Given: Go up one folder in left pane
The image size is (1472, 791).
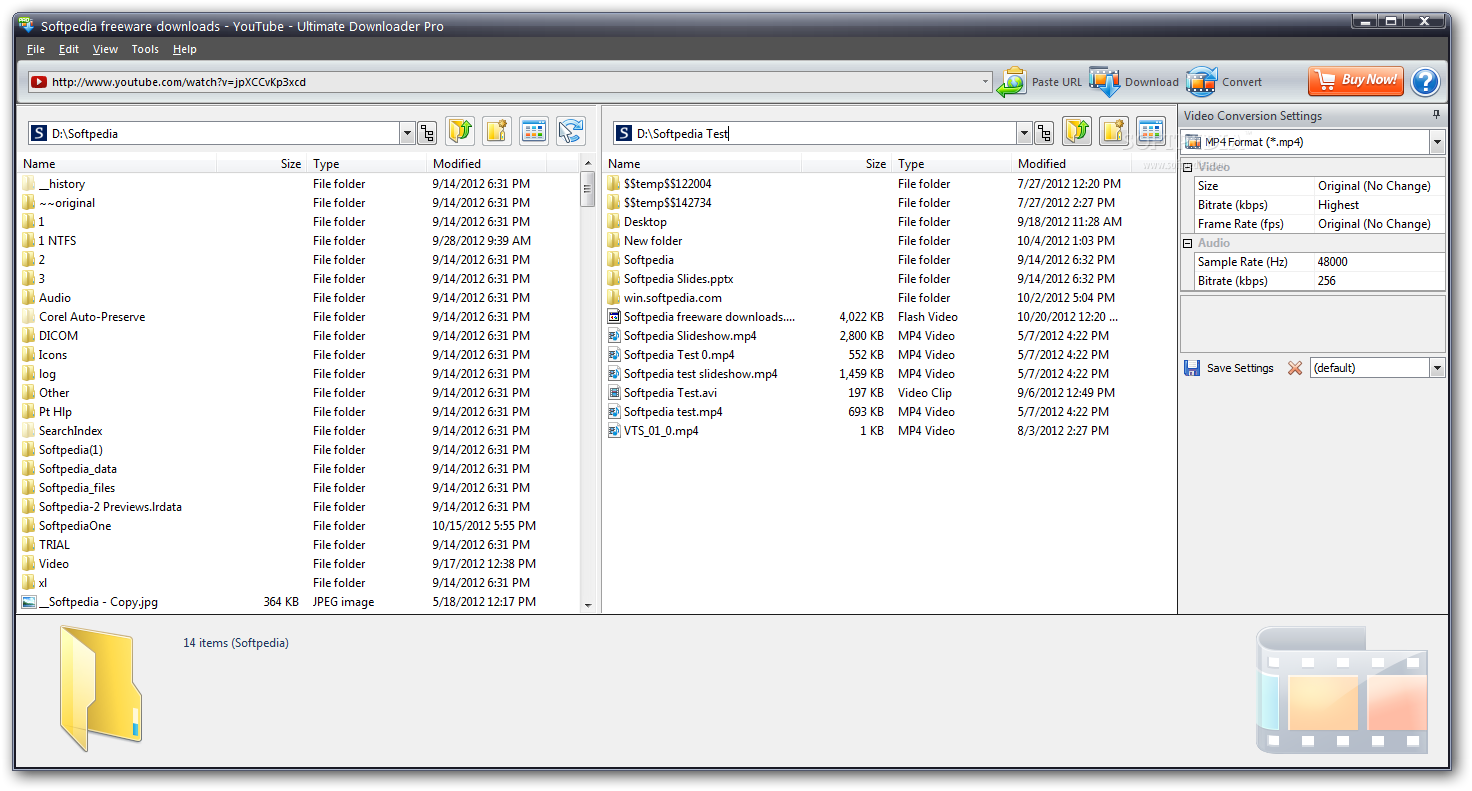Looking at the screenshot, I should (x=460, y=131).
